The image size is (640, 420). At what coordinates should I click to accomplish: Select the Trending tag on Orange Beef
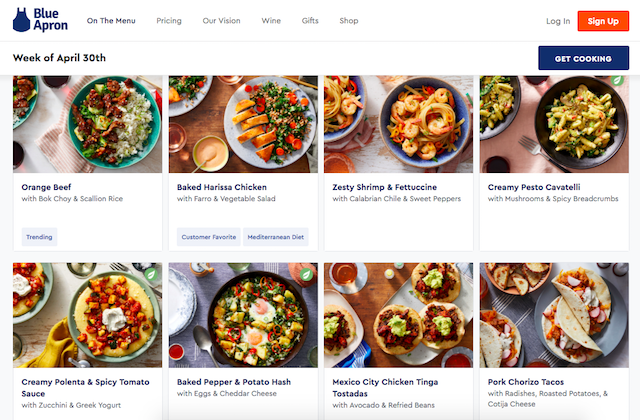click(x=40, y=238)
